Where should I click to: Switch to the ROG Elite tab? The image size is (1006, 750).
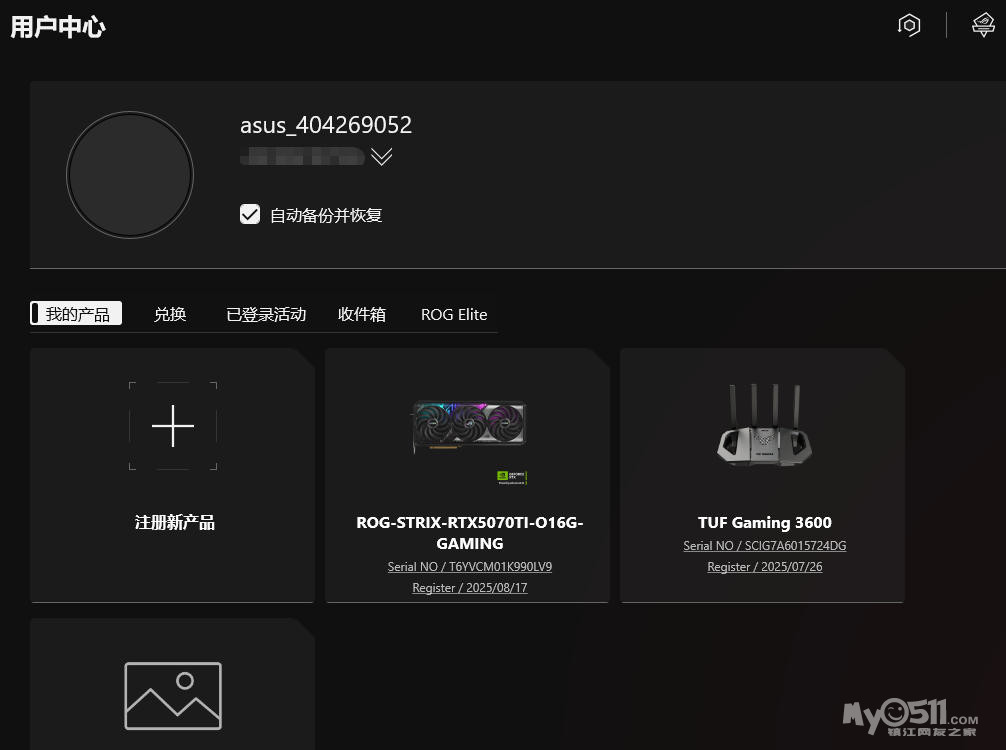click(454, 314)
